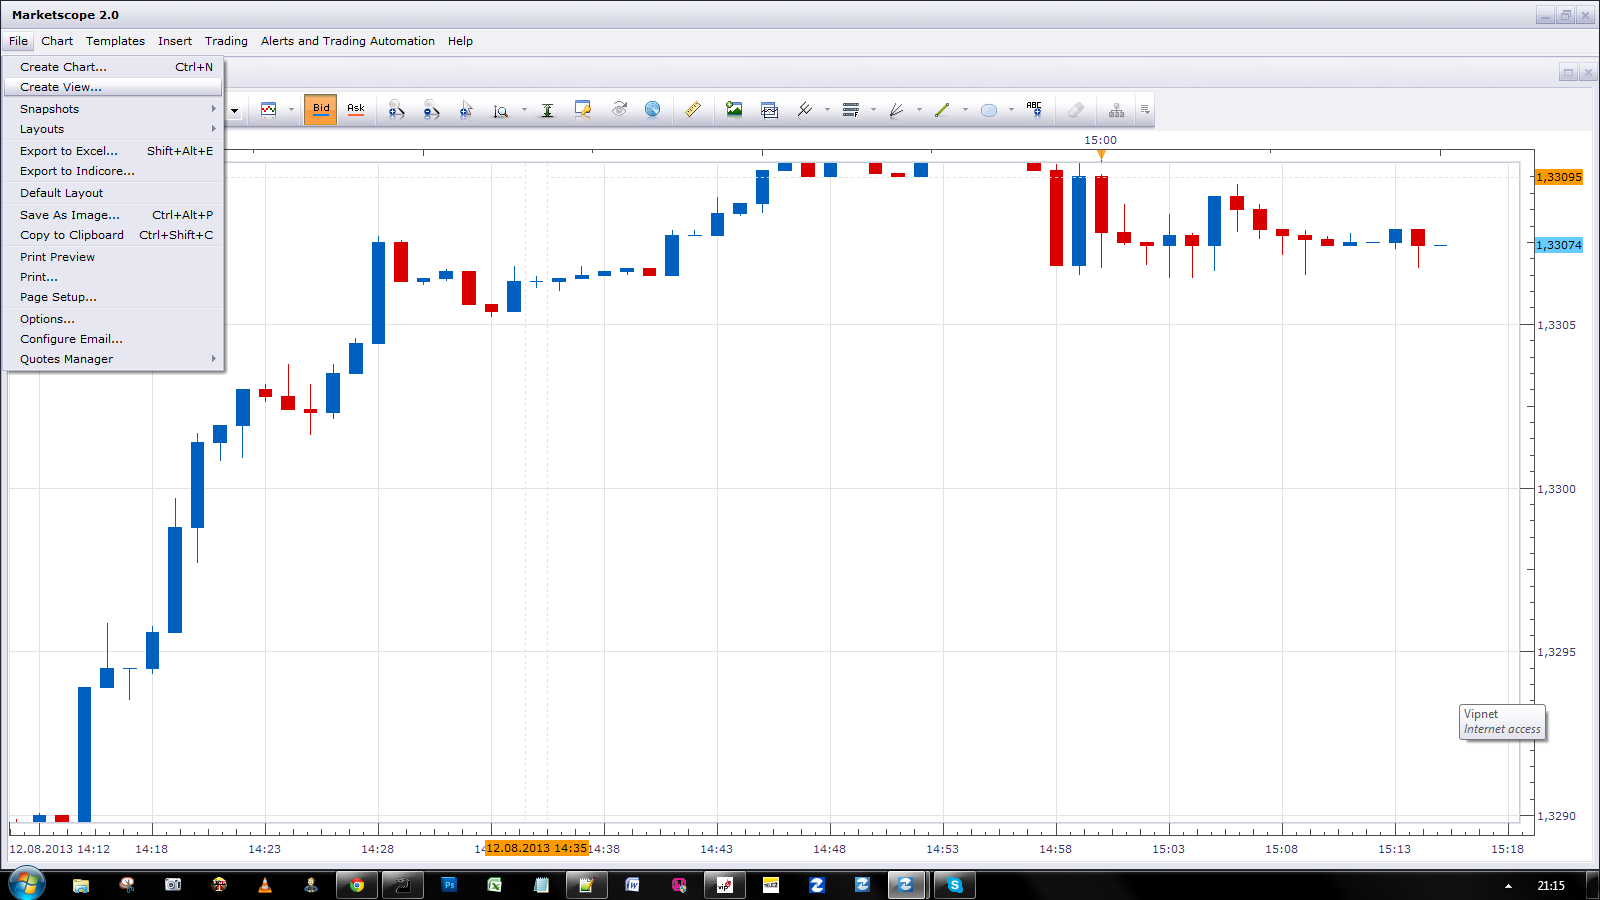Open the dropdown arrow beside File menu
This screenshot has width=1600, height=900.
coord(234,111)
